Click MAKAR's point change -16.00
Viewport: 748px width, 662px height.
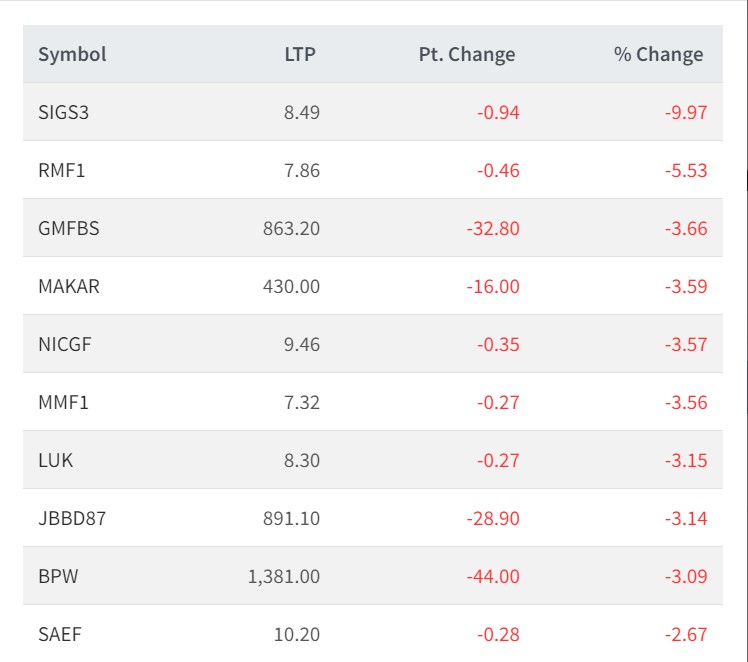tap(493, 286)
